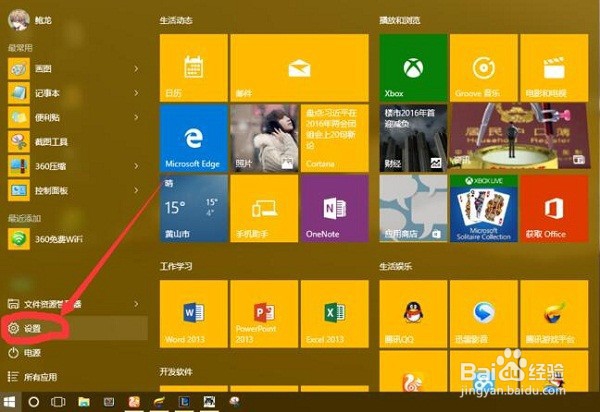Screen dimensions: 600x412
Task: Select the 播放和浏览 group header
Action: point(400,20)
